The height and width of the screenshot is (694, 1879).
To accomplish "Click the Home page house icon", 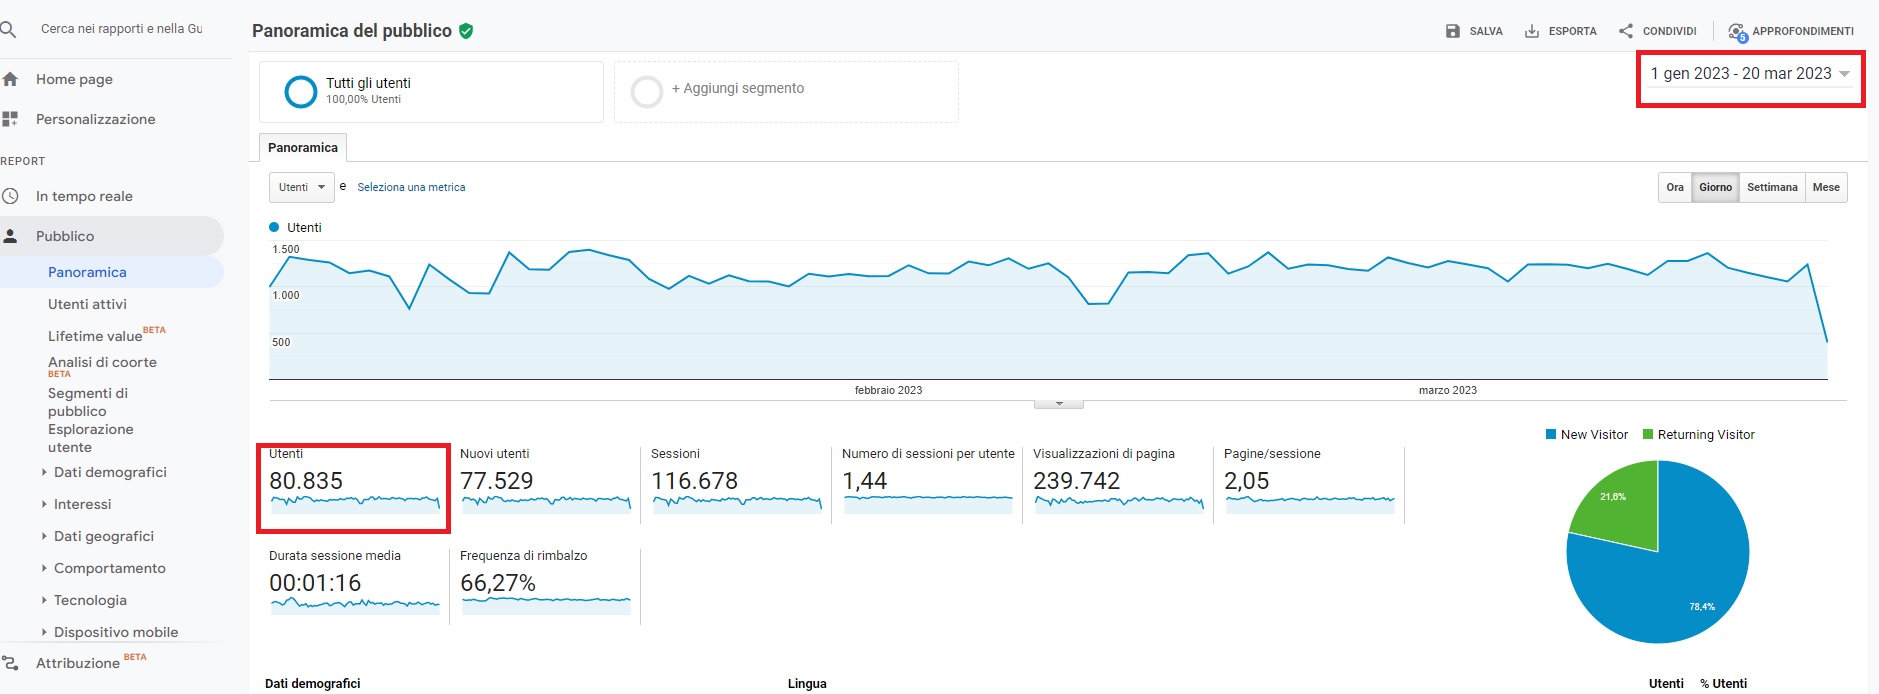I will pos(10,79).
